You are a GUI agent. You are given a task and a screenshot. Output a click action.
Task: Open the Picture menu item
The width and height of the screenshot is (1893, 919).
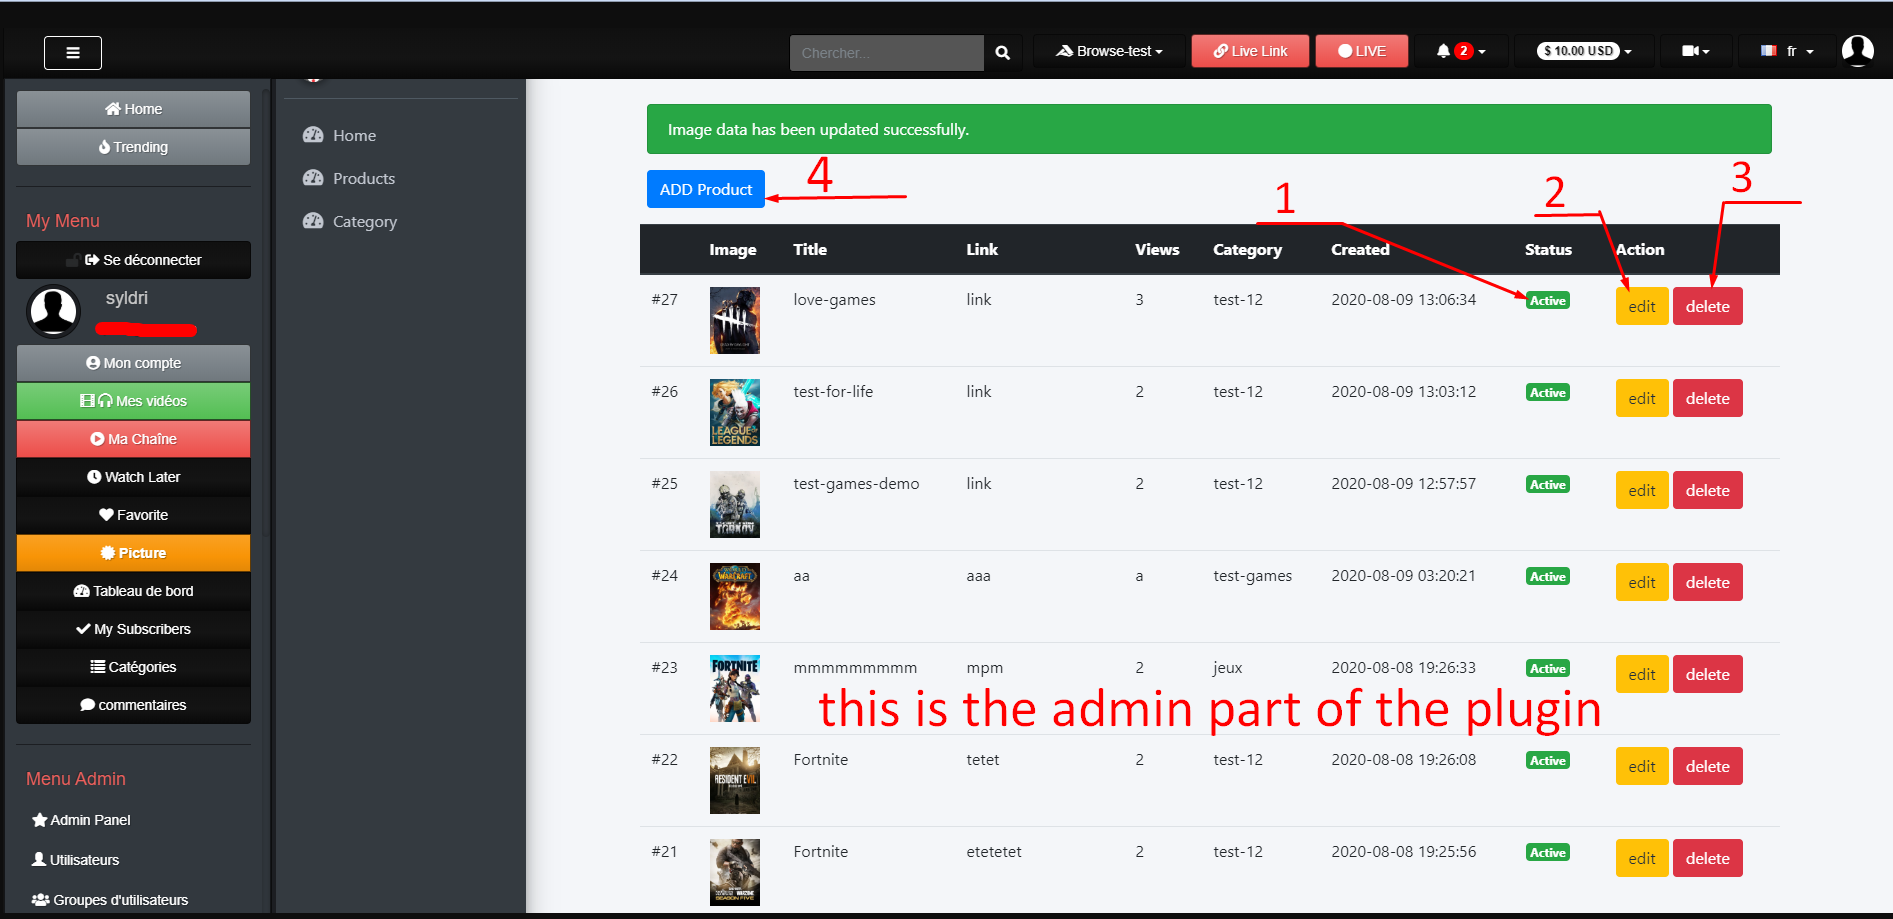click(133, 553)
